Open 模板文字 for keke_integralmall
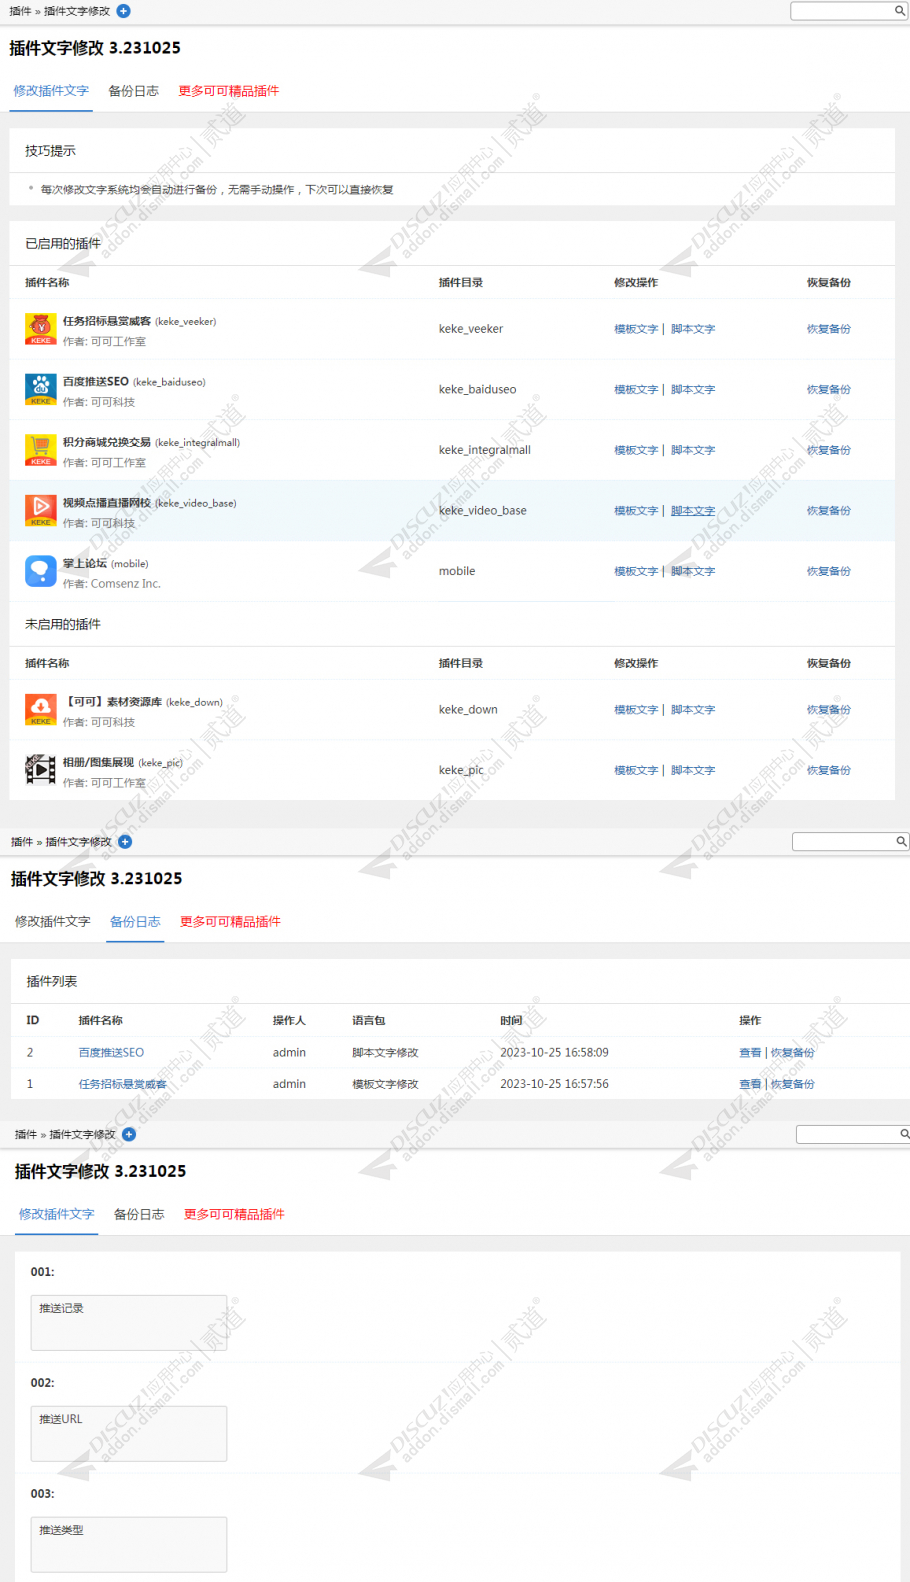 point(636,450)
